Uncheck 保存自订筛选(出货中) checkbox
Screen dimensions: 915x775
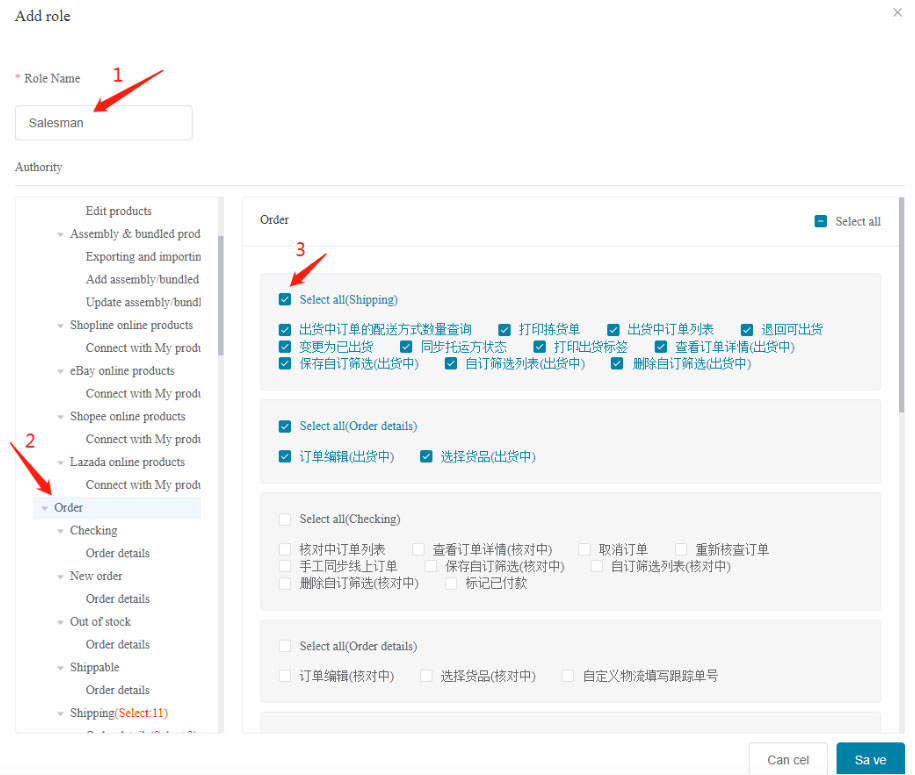pos(285,364)
